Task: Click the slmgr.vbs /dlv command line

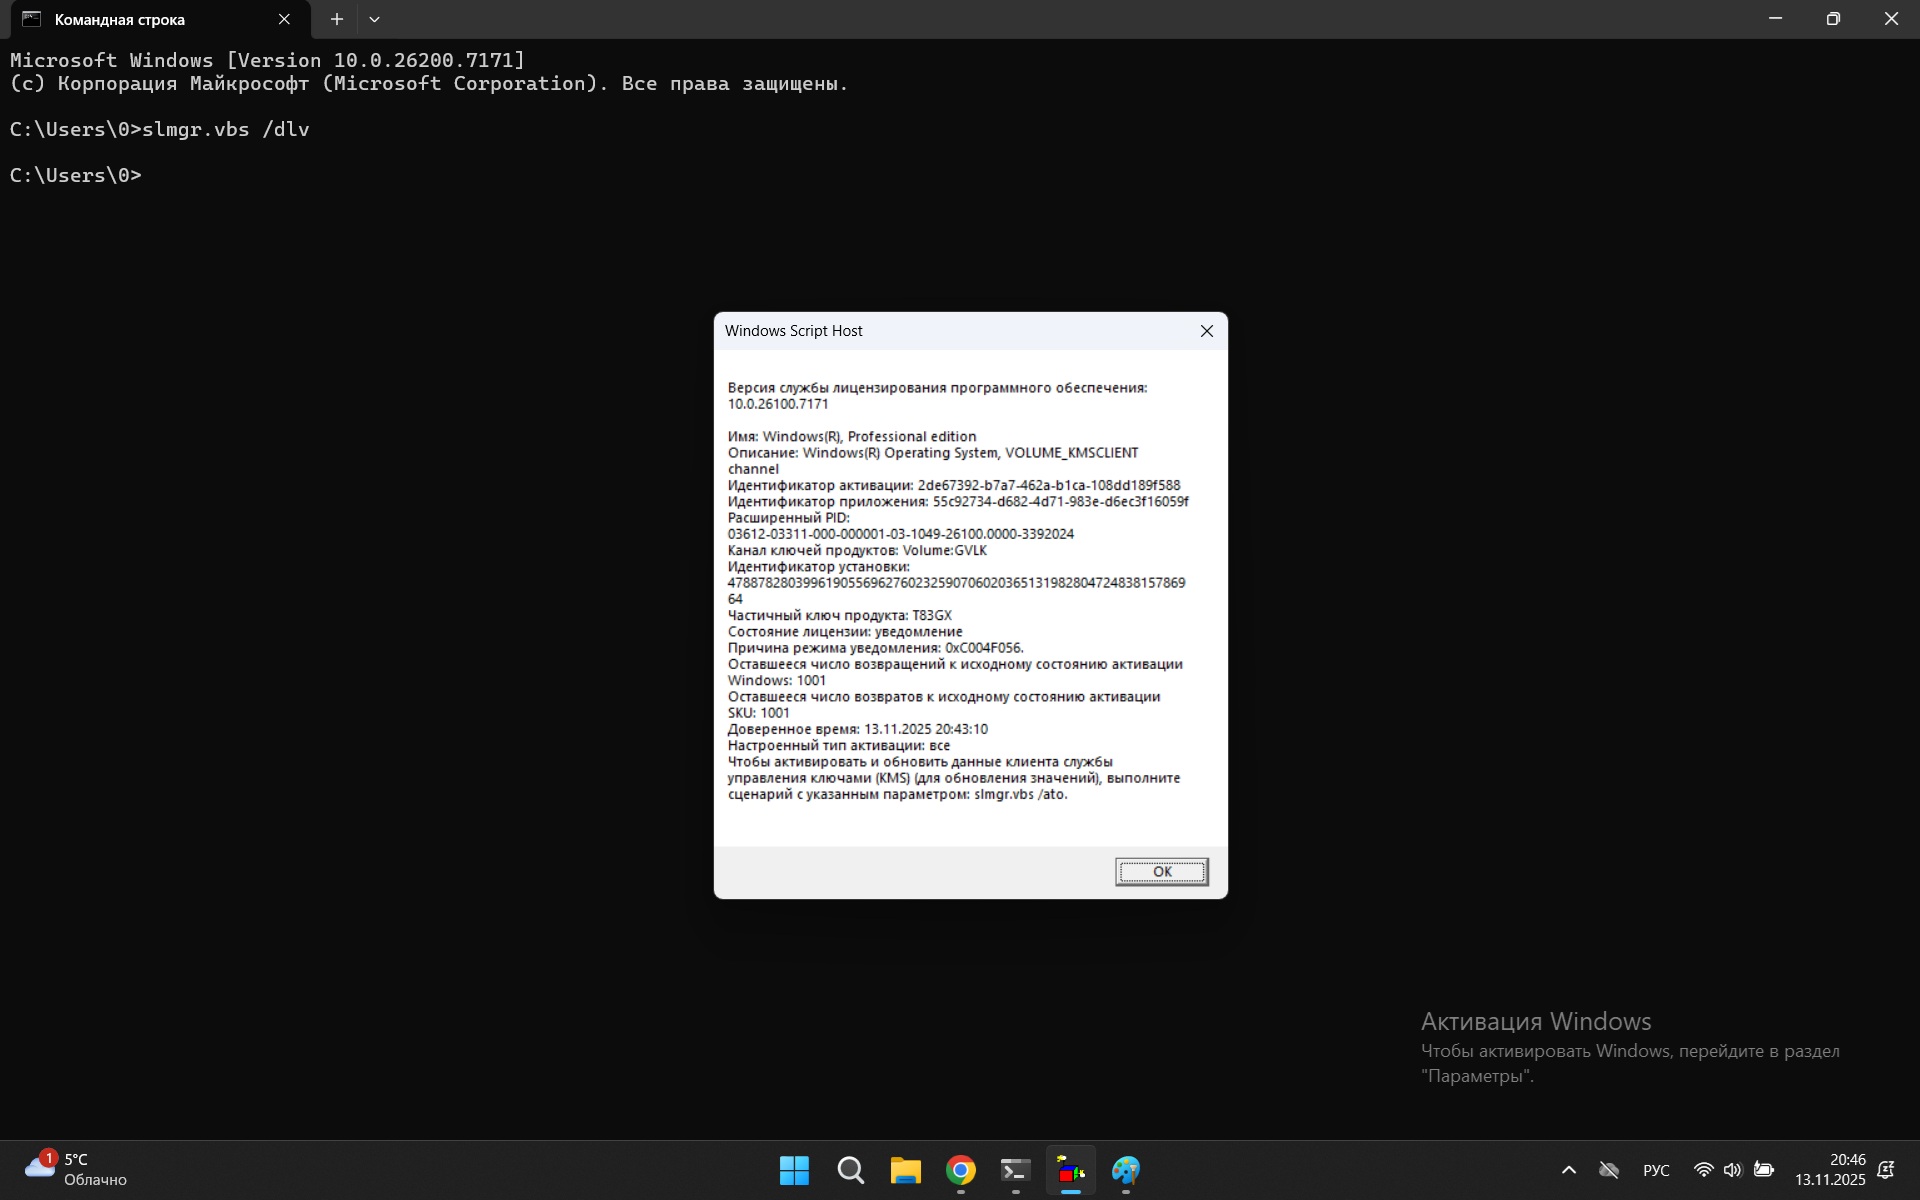Action: coord(160,129)
